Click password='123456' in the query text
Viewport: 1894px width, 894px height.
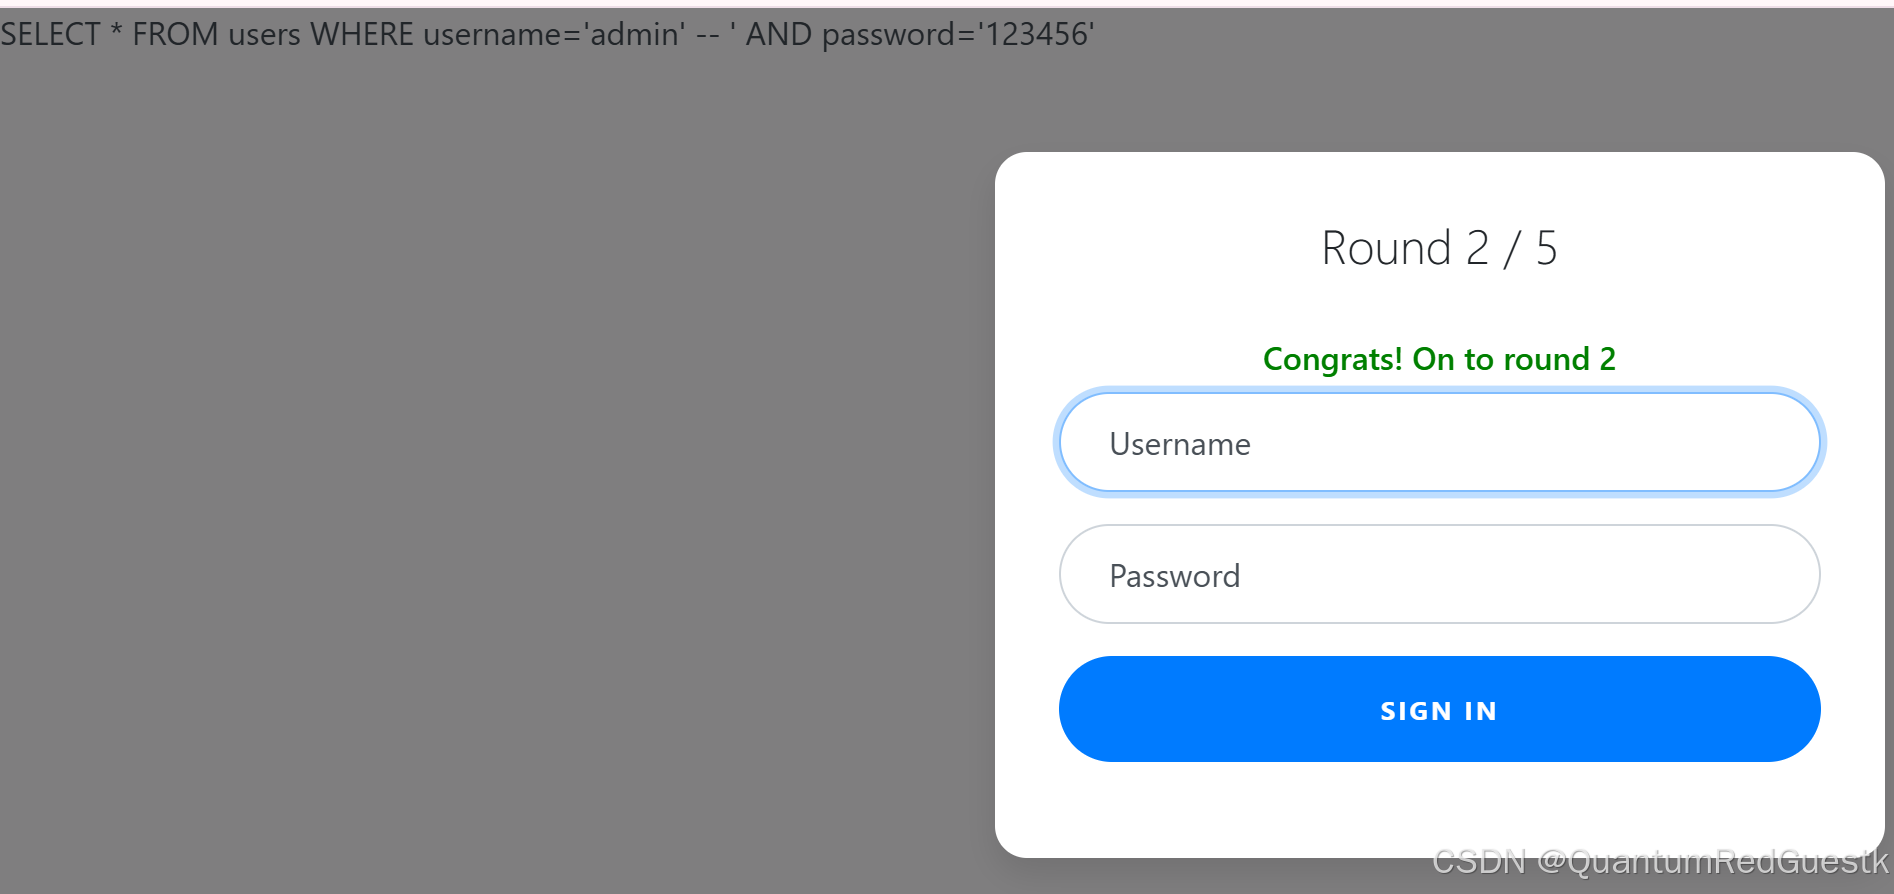pyautogui.click(x=958, y=34)
